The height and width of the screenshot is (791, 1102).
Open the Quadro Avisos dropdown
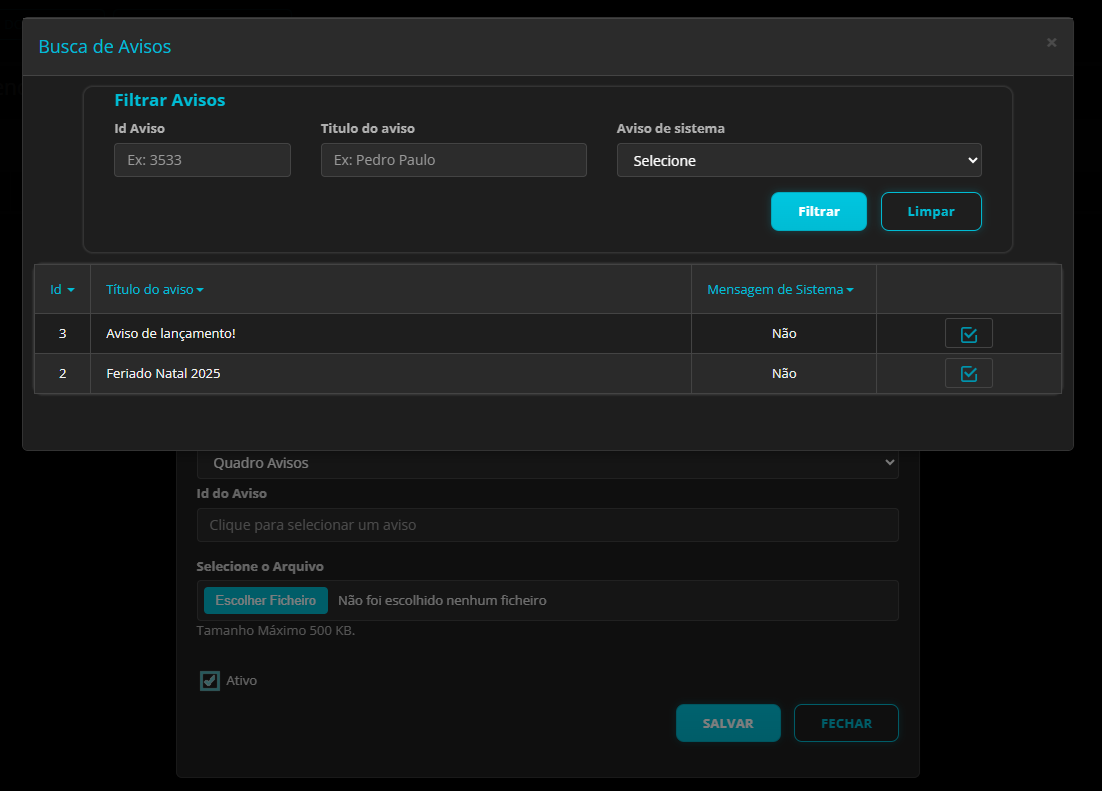[x=547, y=462]
